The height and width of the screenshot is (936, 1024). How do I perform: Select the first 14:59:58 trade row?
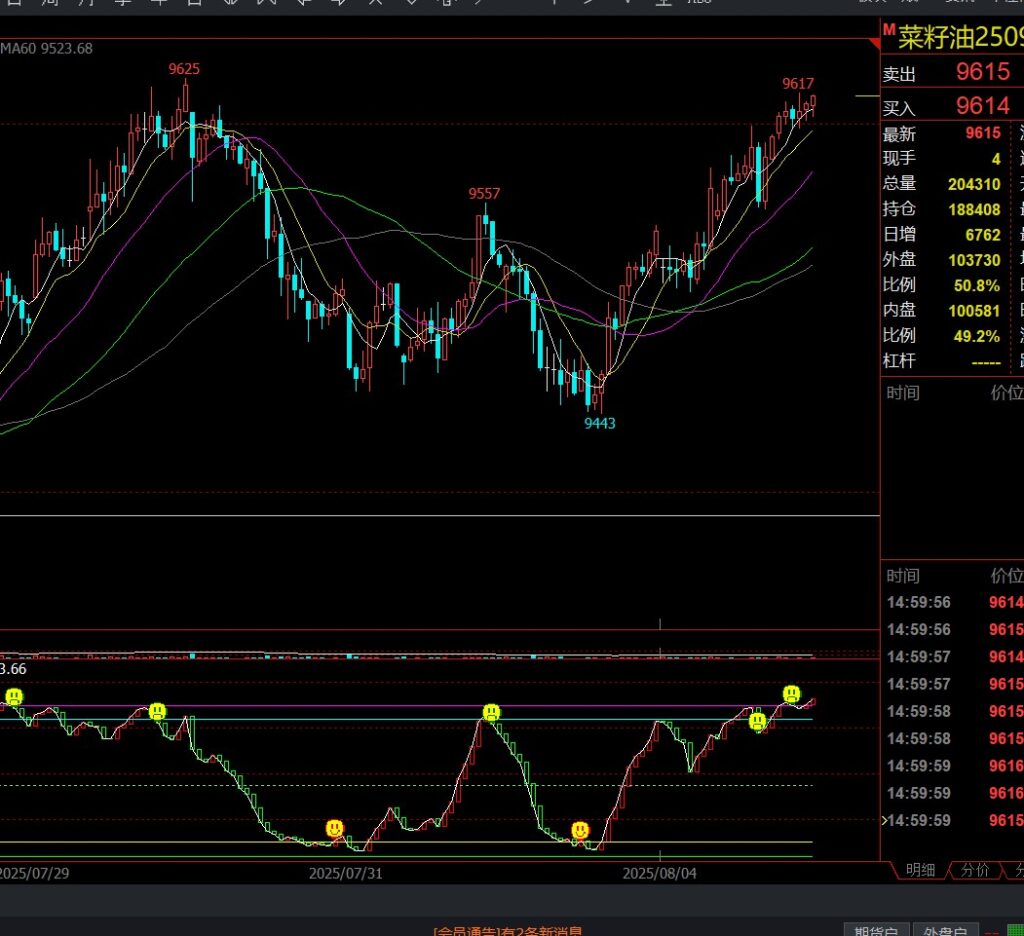pos(953,711)
